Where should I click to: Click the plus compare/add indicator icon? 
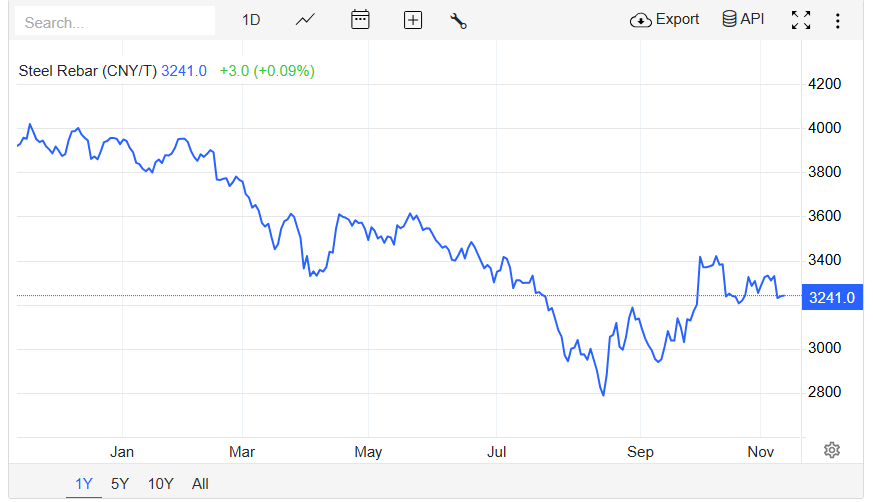coord(412,20)
